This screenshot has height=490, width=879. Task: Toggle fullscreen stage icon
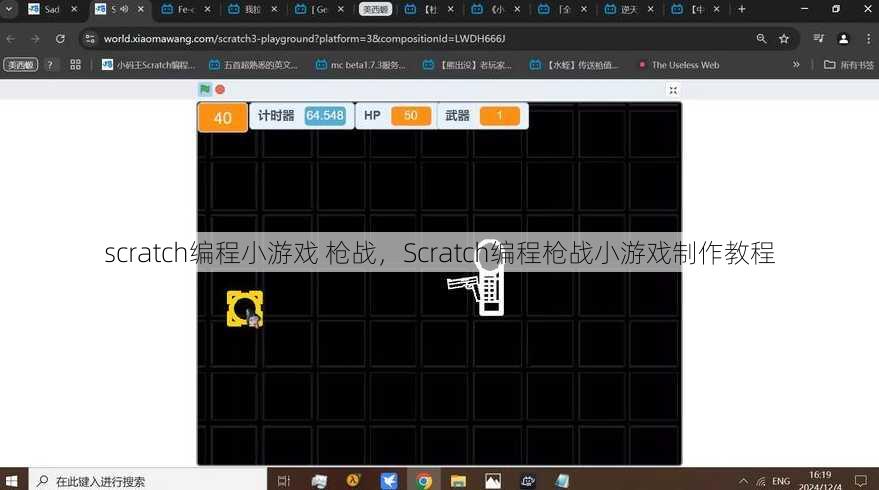(x=673, y=90)
